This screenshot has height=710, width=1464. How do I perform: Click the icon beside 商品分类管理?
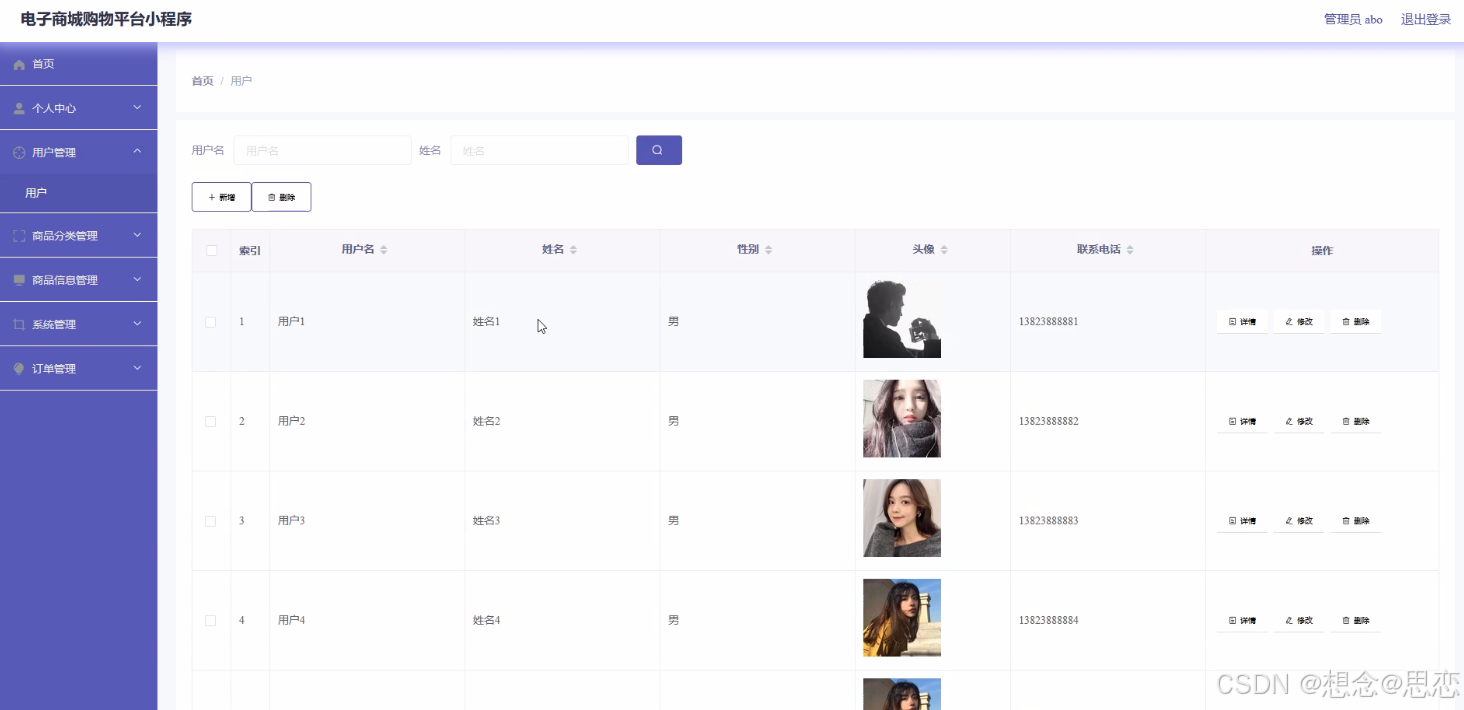point(19,236)
